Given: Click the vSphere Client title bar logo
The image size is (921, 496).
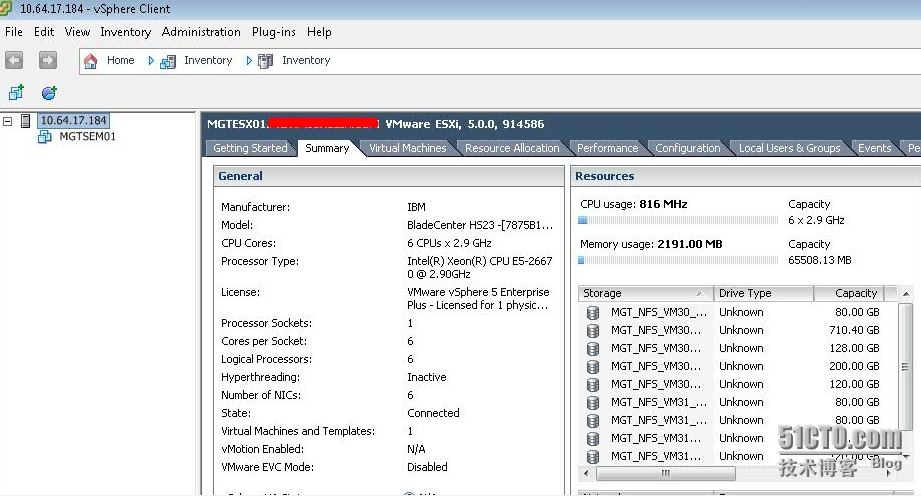Looking at the screenshot, I should 5,8.
